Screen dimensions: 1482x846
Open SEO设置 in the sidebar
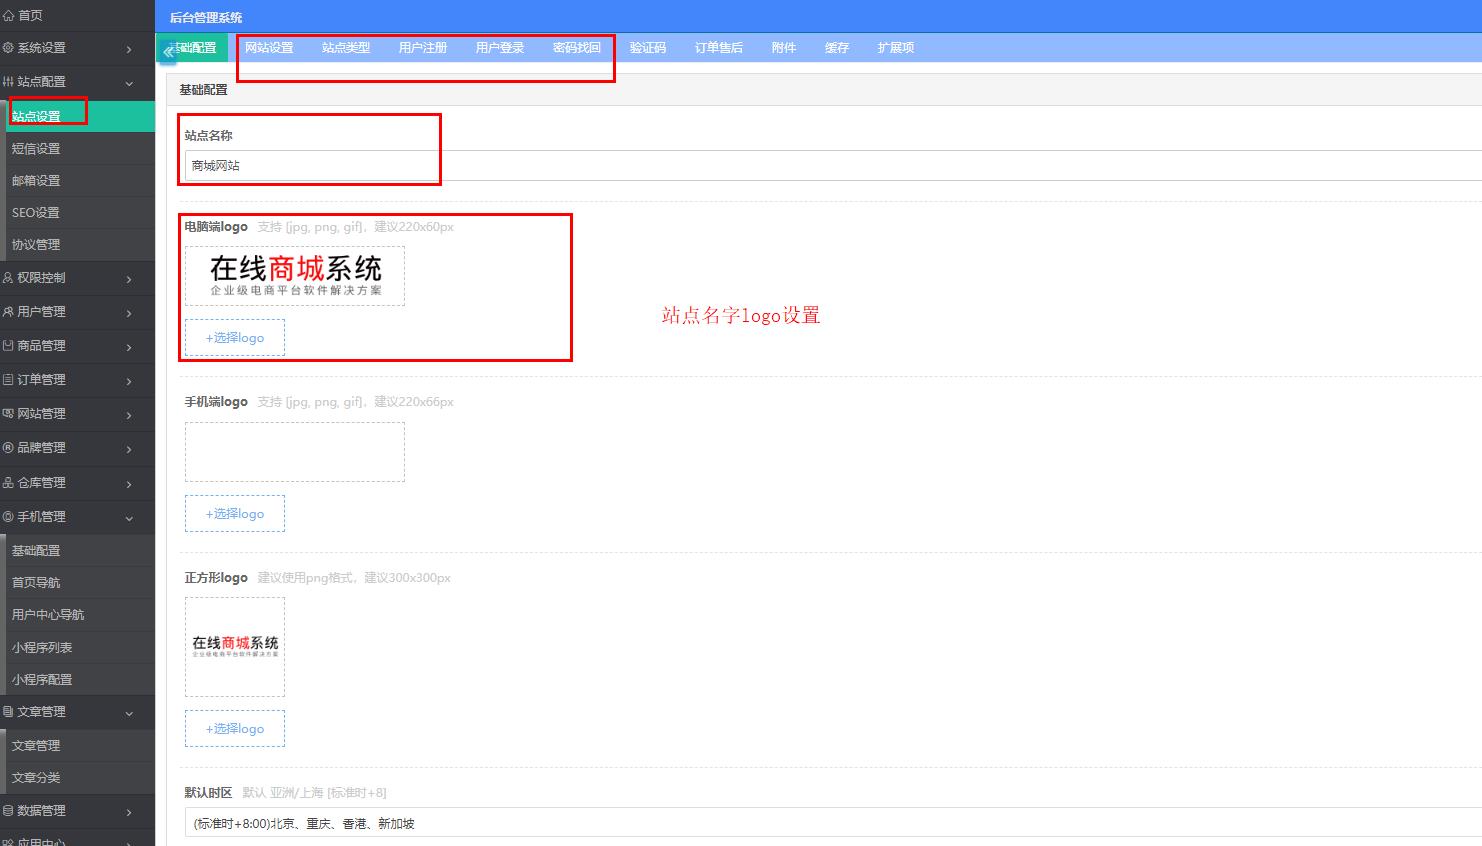[78, 213]
